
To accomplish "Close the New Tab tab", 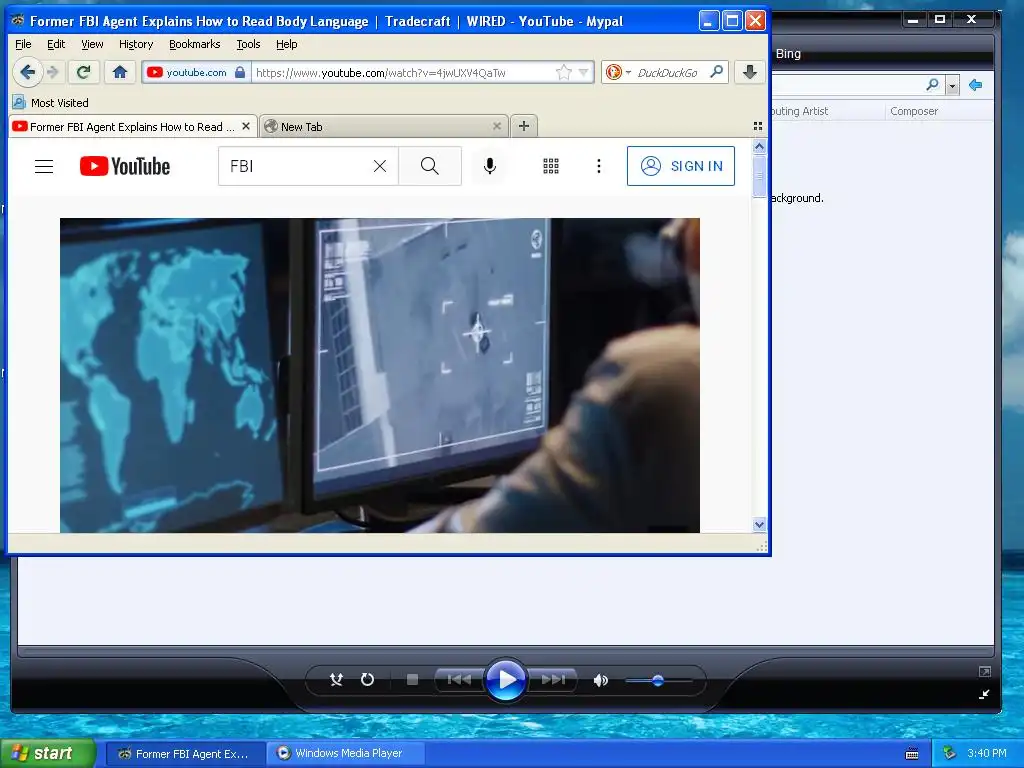I will [497, 126].
